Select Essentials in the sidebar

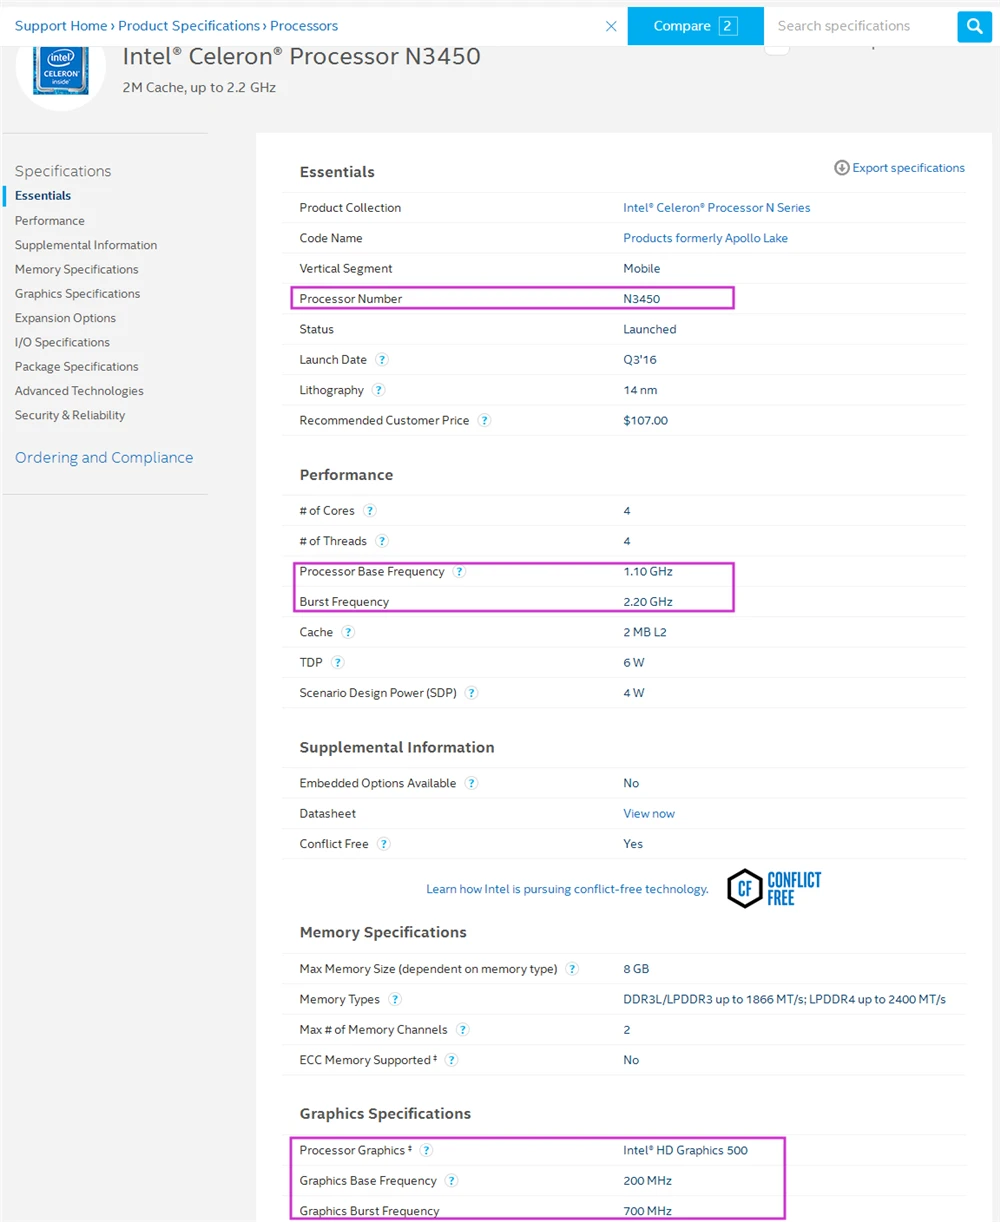(43, 196)
